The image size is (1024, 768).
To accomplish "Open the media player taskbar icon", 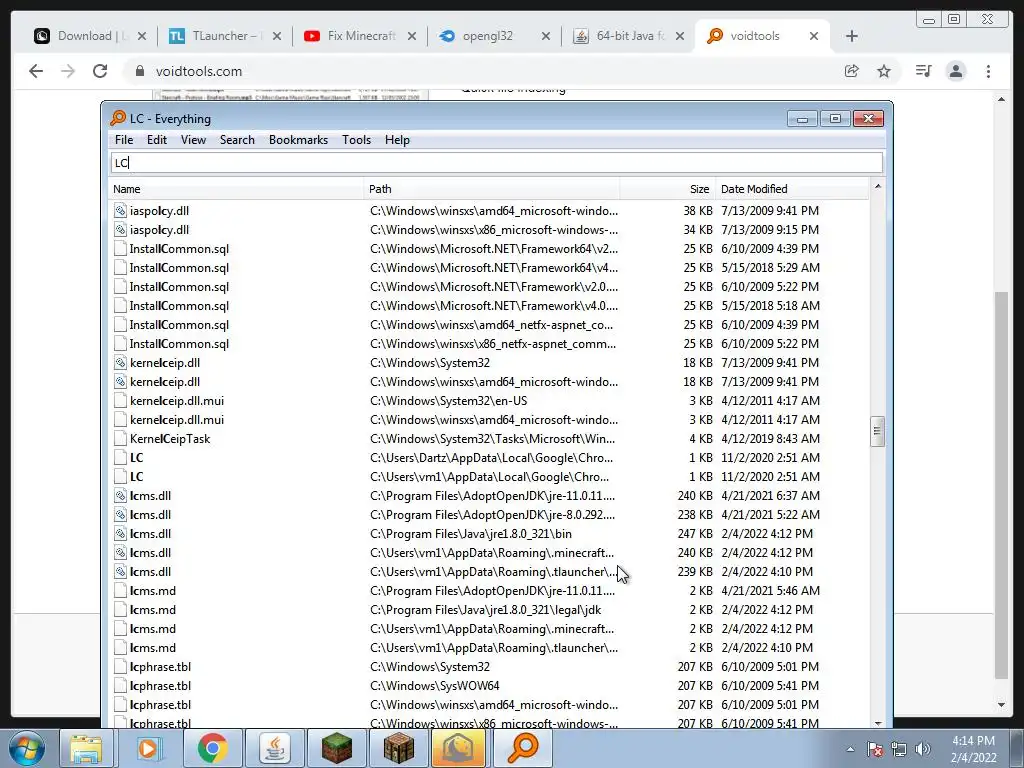I will [149, 748].
